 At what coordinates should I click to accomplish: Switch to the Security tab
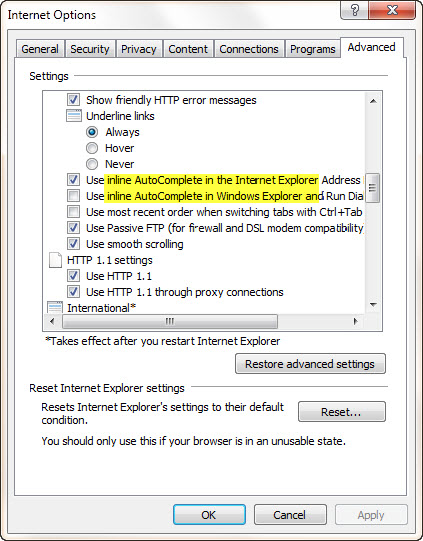click(x=90, y=49)
